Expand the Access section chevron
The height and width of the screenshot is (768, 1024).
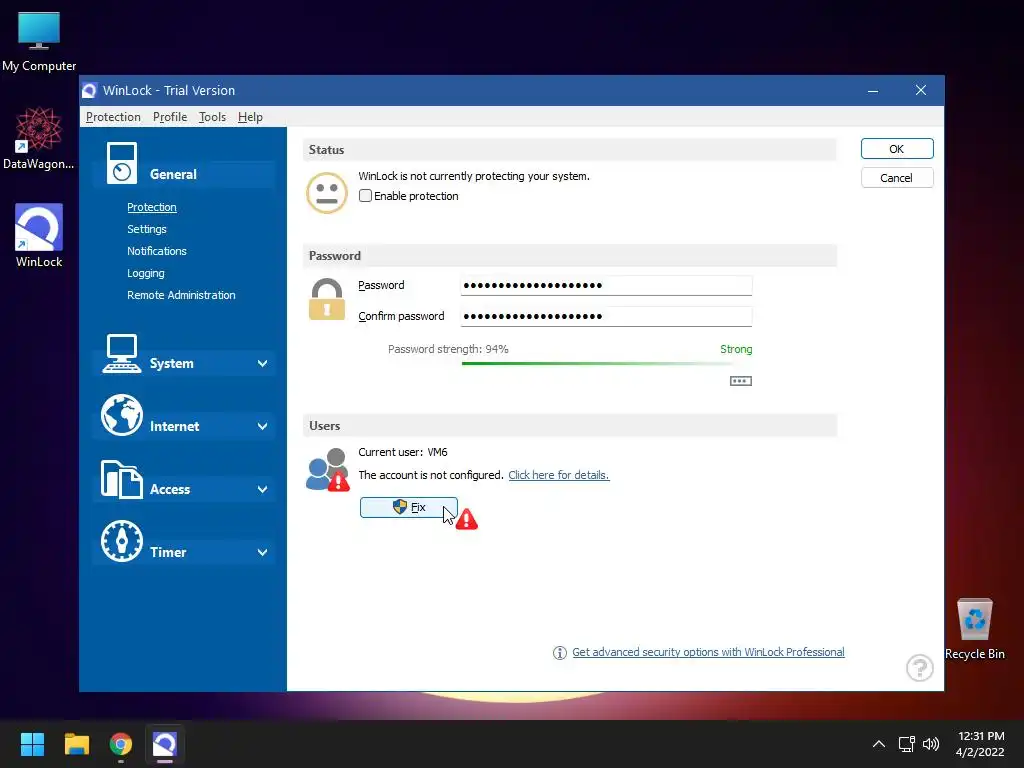[x=263, y=489]
